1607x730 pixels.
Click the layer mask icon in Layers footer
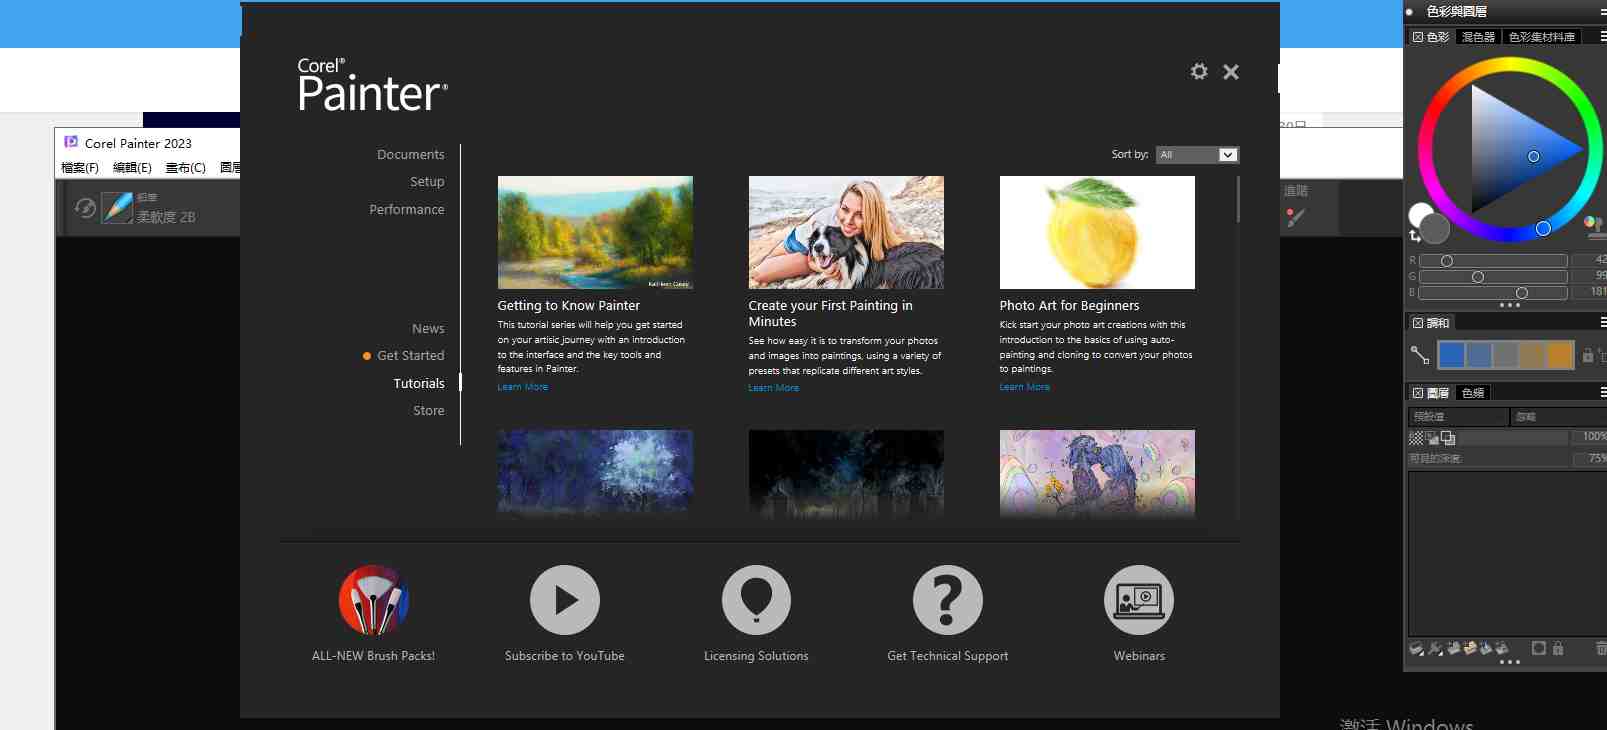click(x=1539, y=648)
